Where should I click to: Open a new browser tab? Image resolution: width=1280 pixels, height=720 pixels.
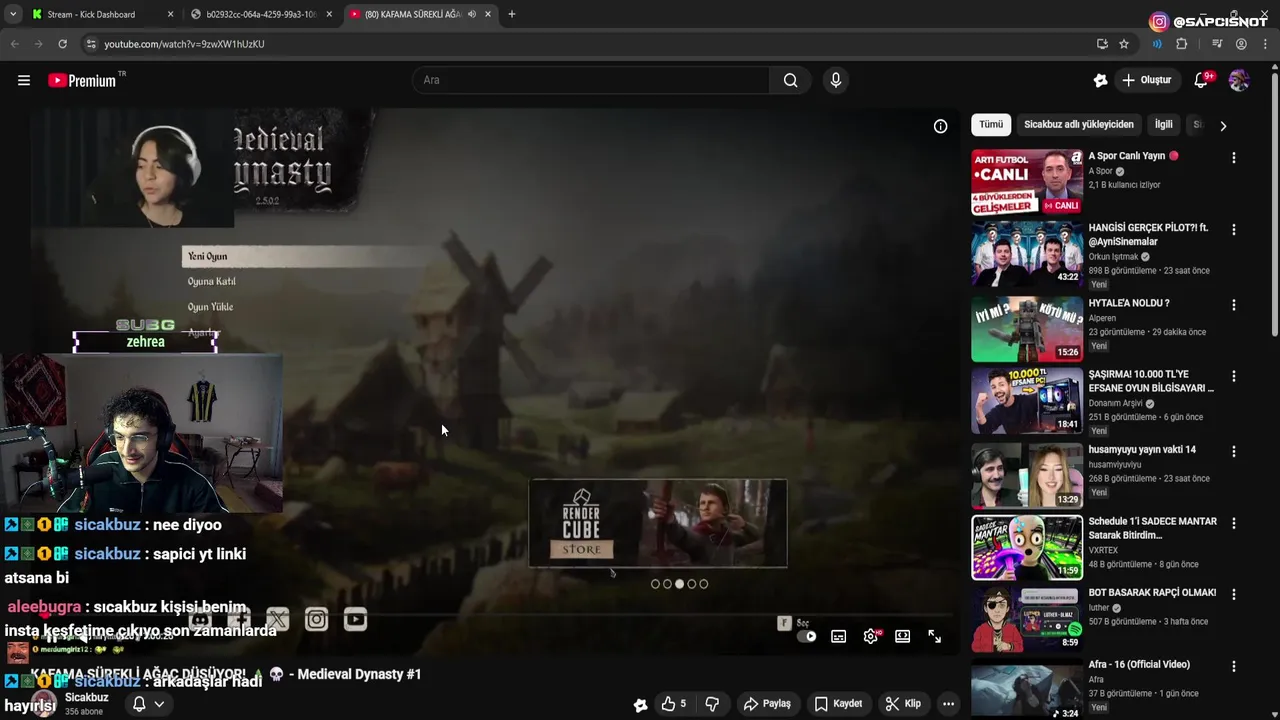point(511,14)
